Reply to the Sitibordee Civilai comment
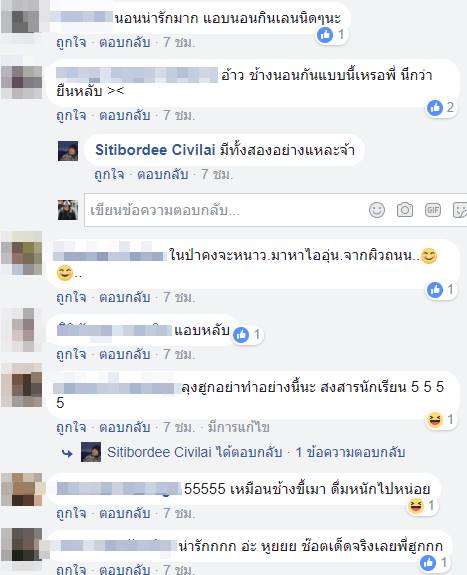The height and width of the screenshot is (575, 467). [163, 174]
